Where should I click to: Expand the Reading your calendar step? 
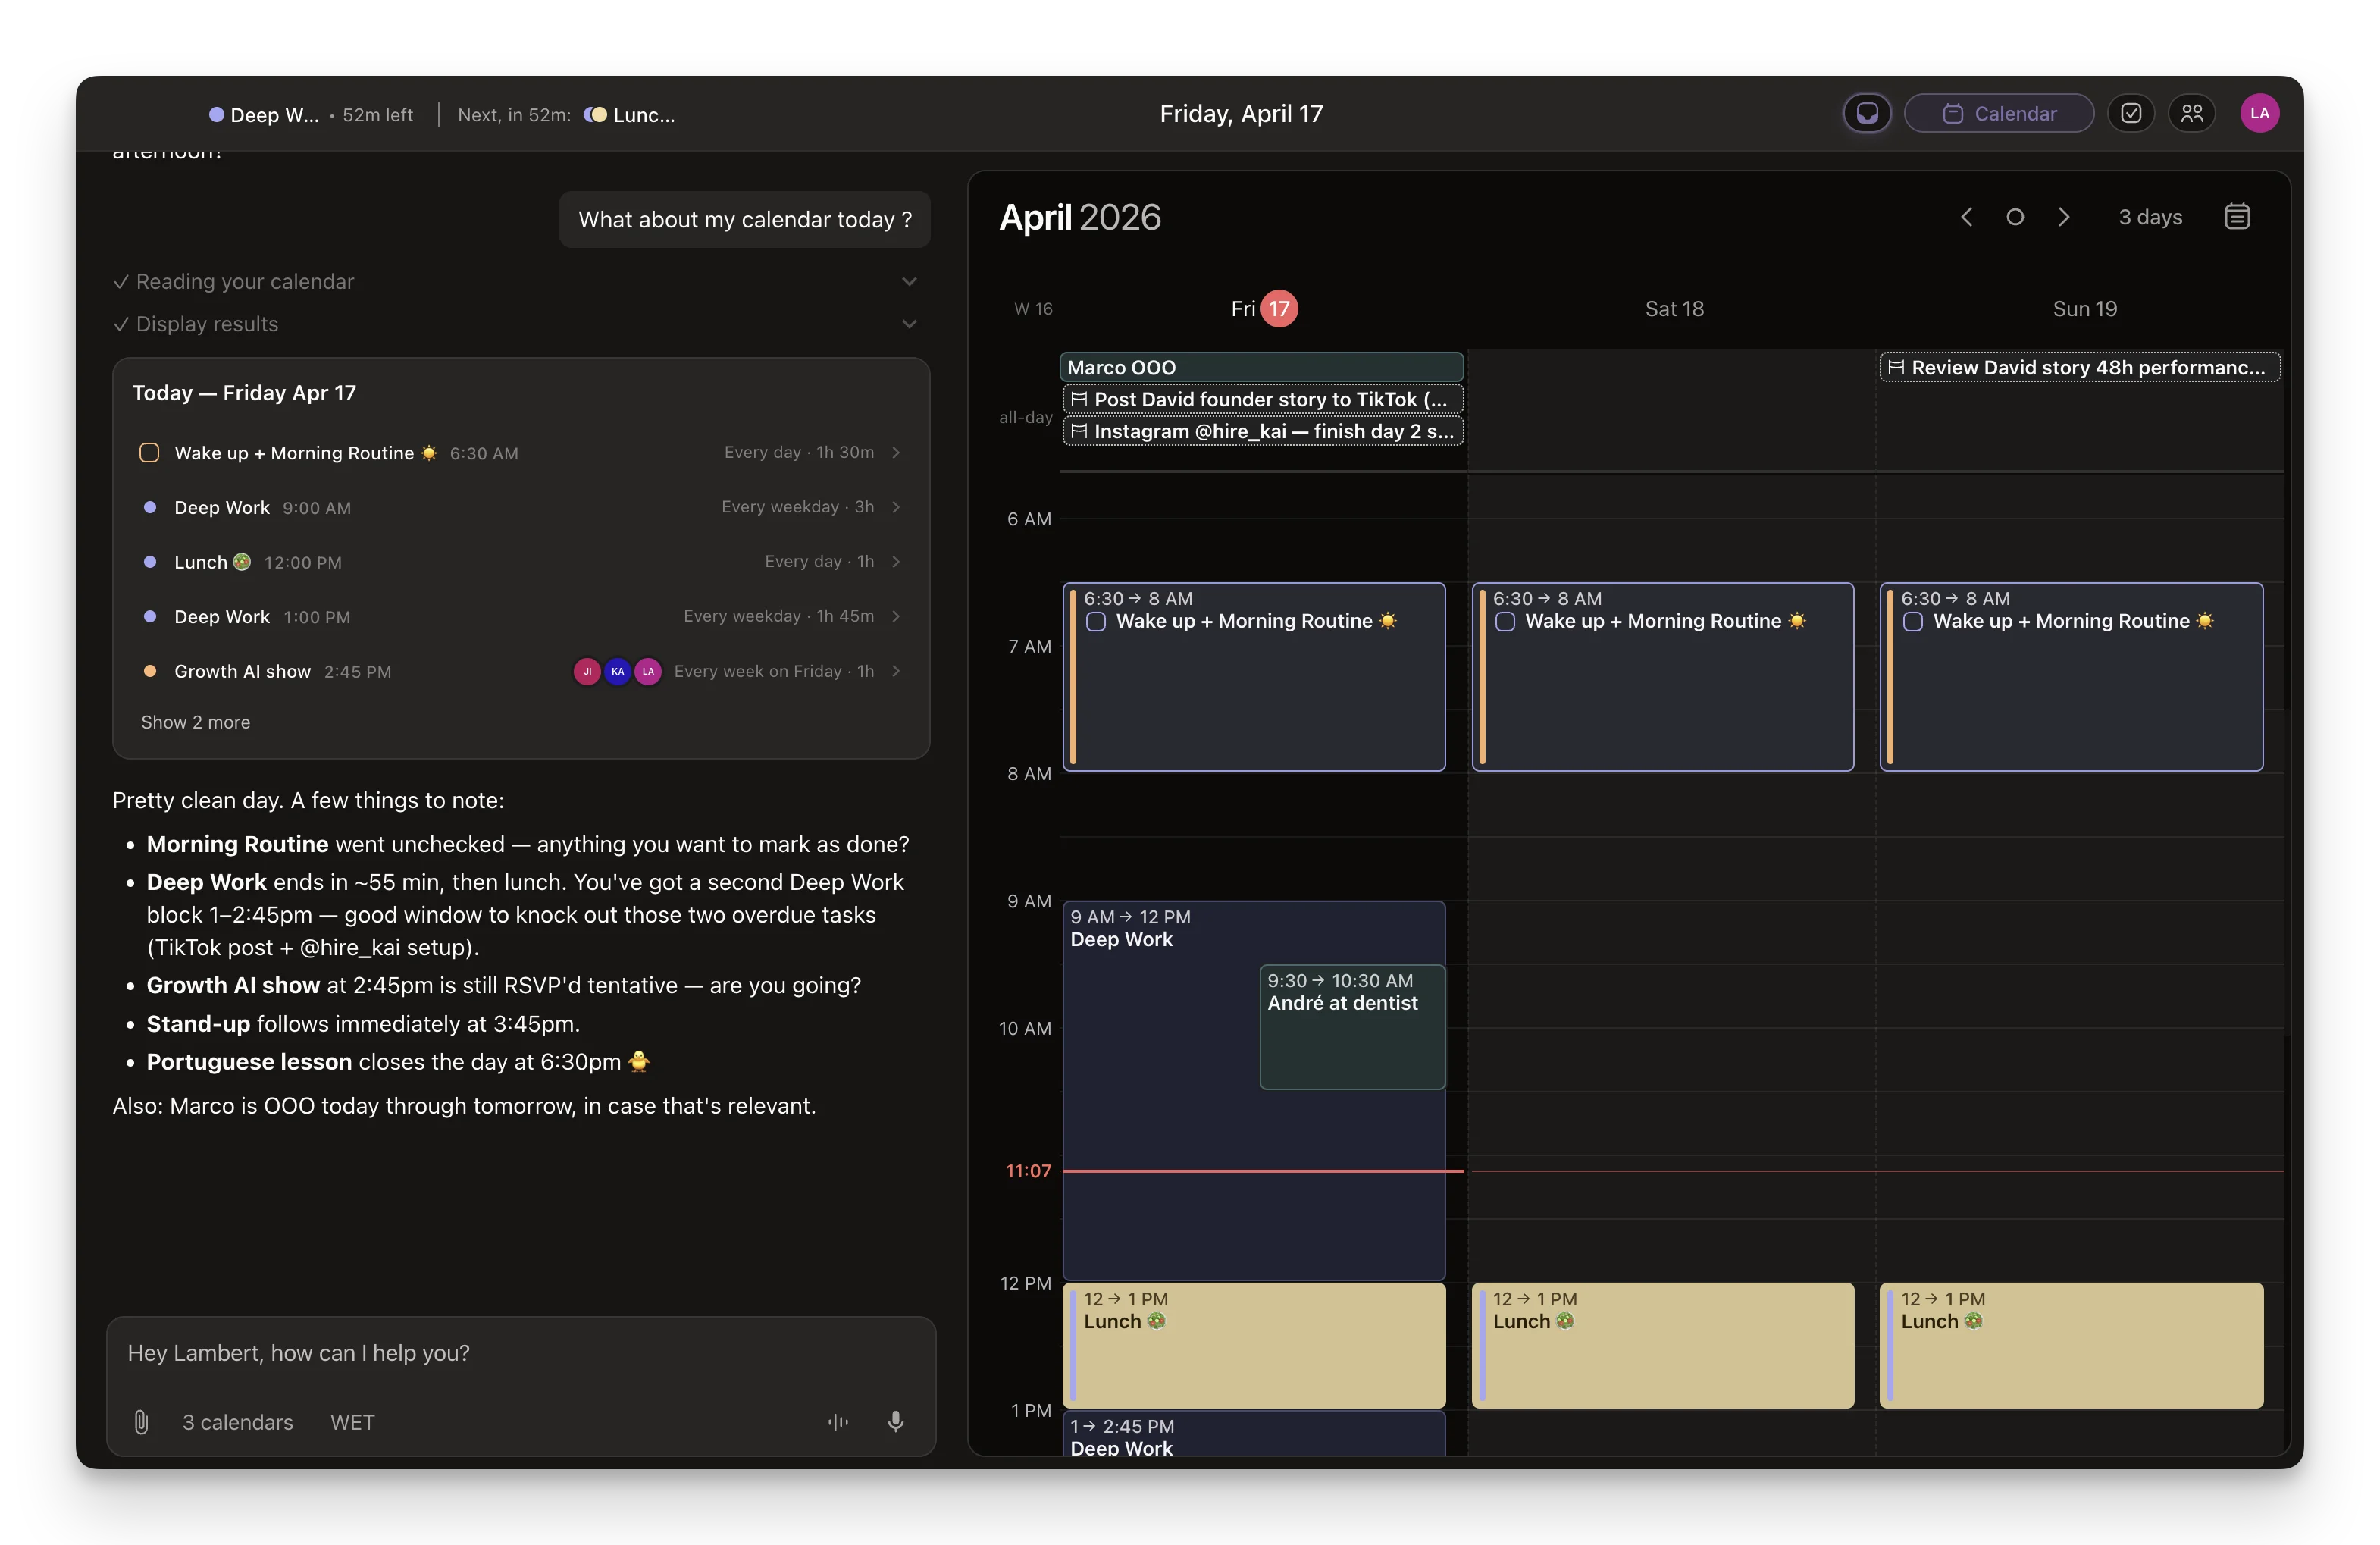[909, 282]
